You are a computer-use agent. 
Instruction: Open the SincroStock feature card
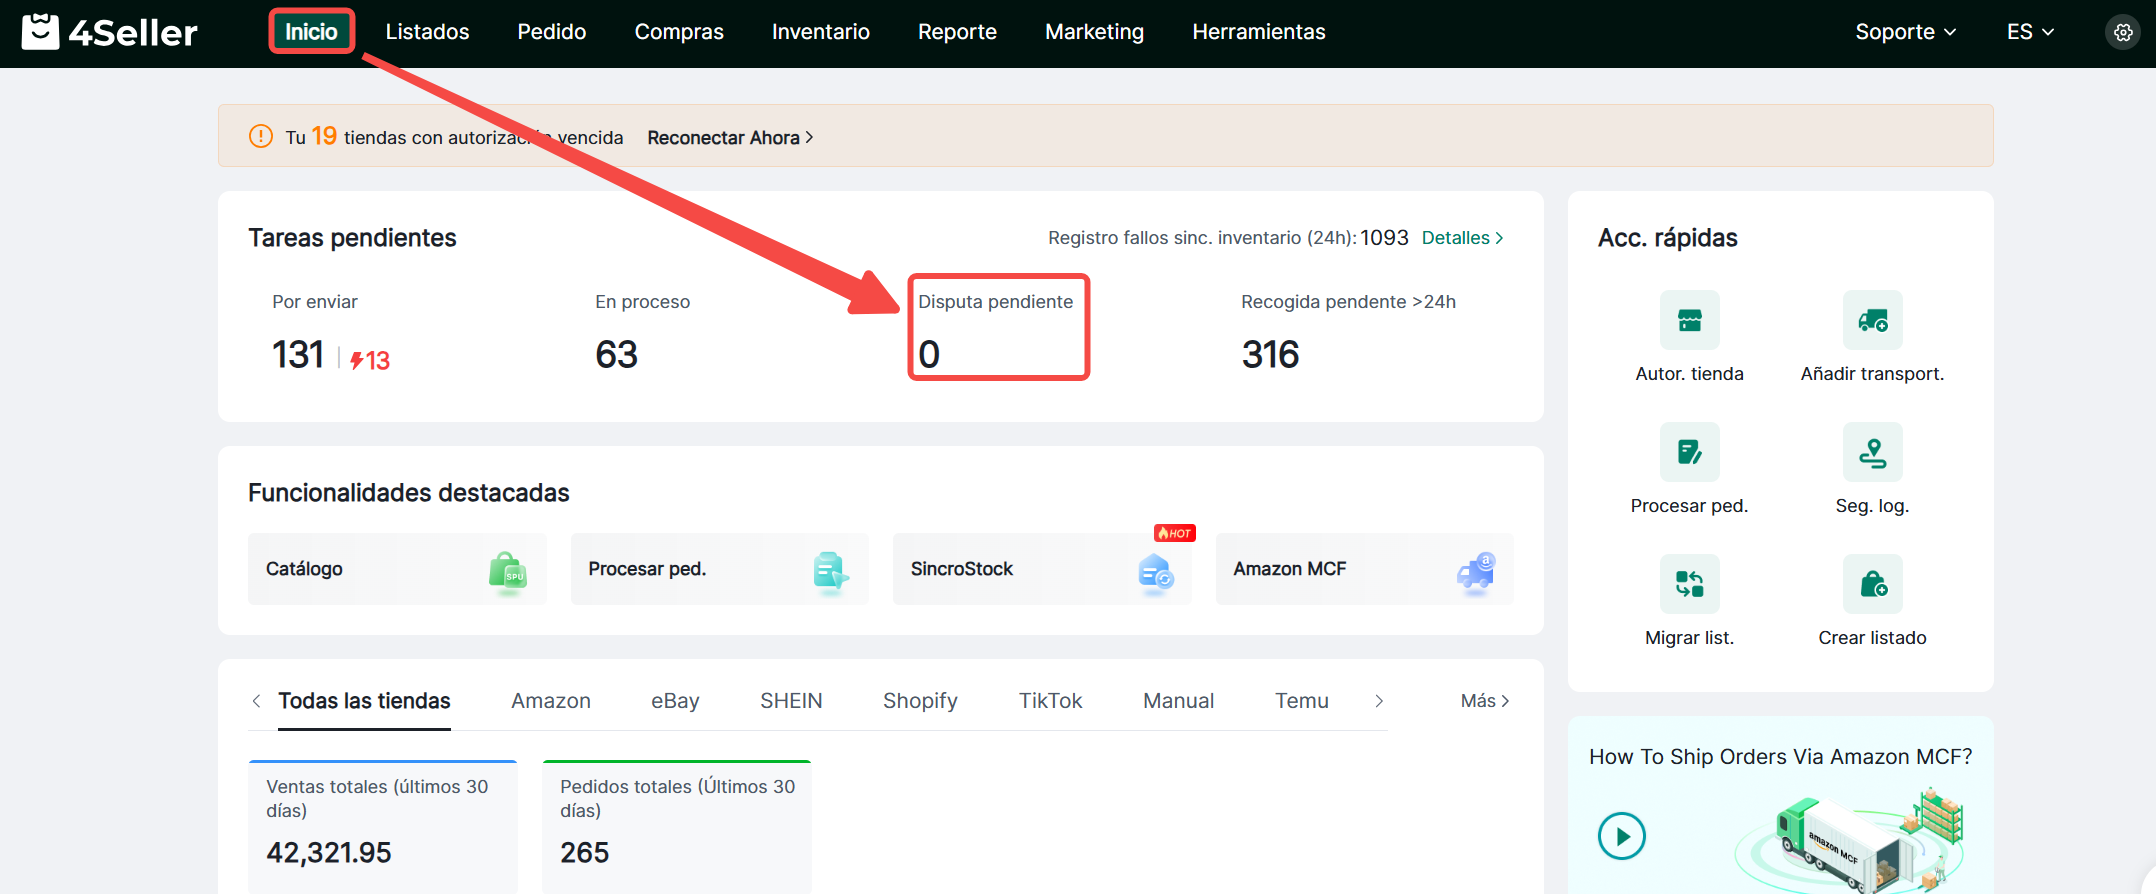[x=1041, y=569]
